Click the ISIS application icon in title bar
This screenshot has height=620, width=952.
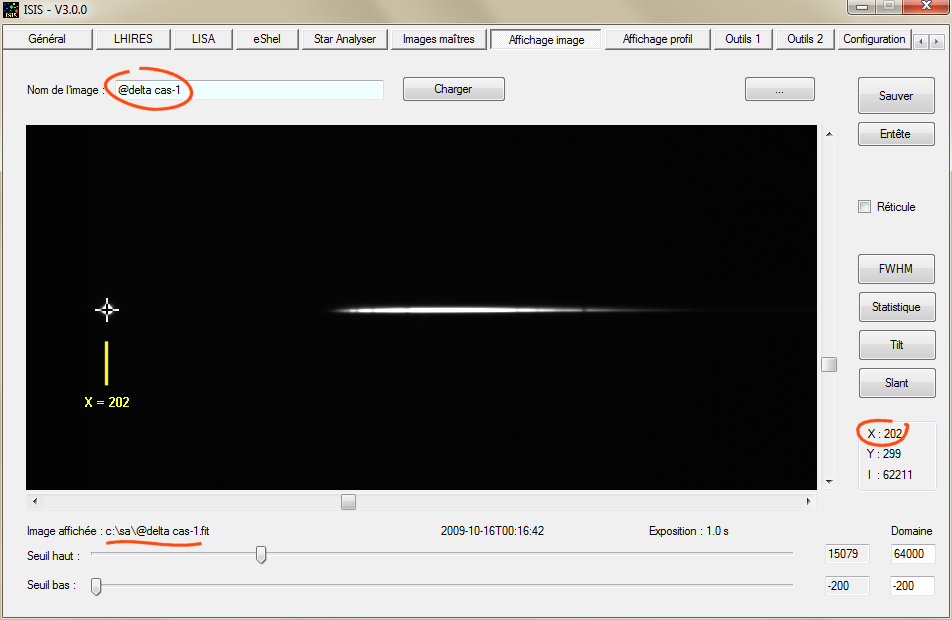pos(12,9)
